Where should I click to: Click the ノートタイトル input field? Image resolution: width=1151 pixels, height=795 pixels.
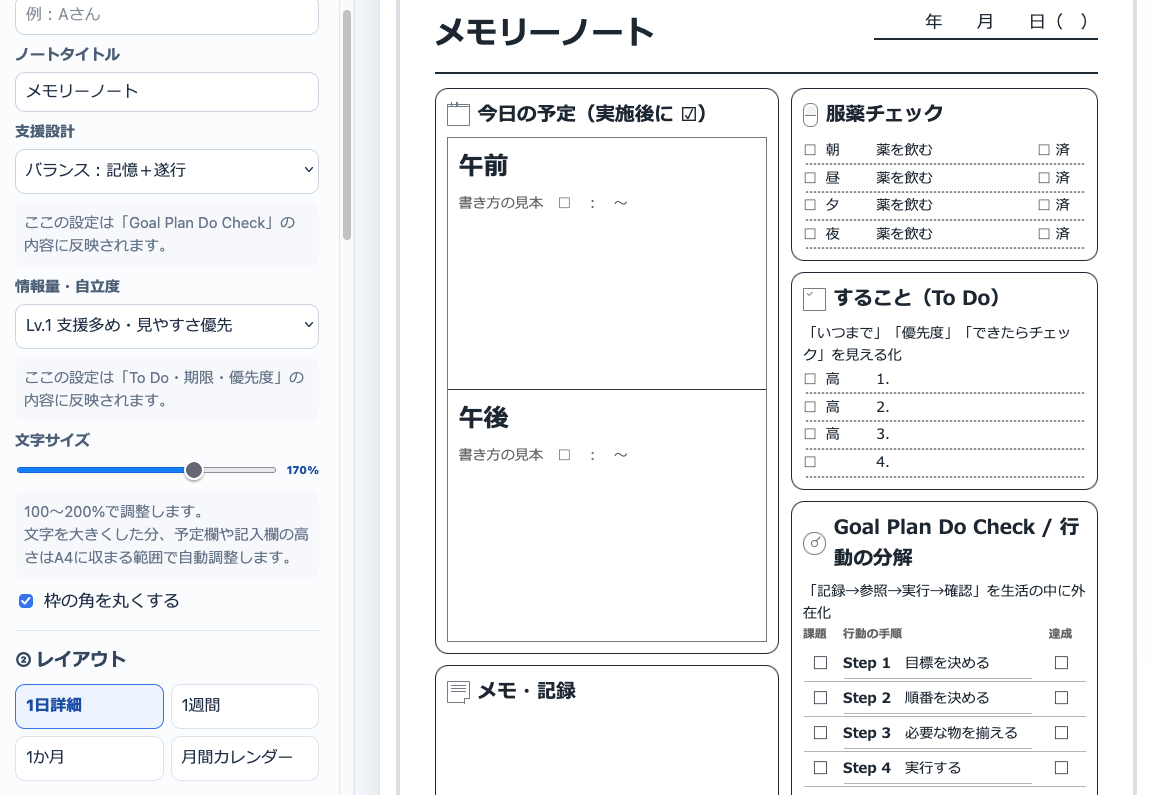click(x=167, y=92)
